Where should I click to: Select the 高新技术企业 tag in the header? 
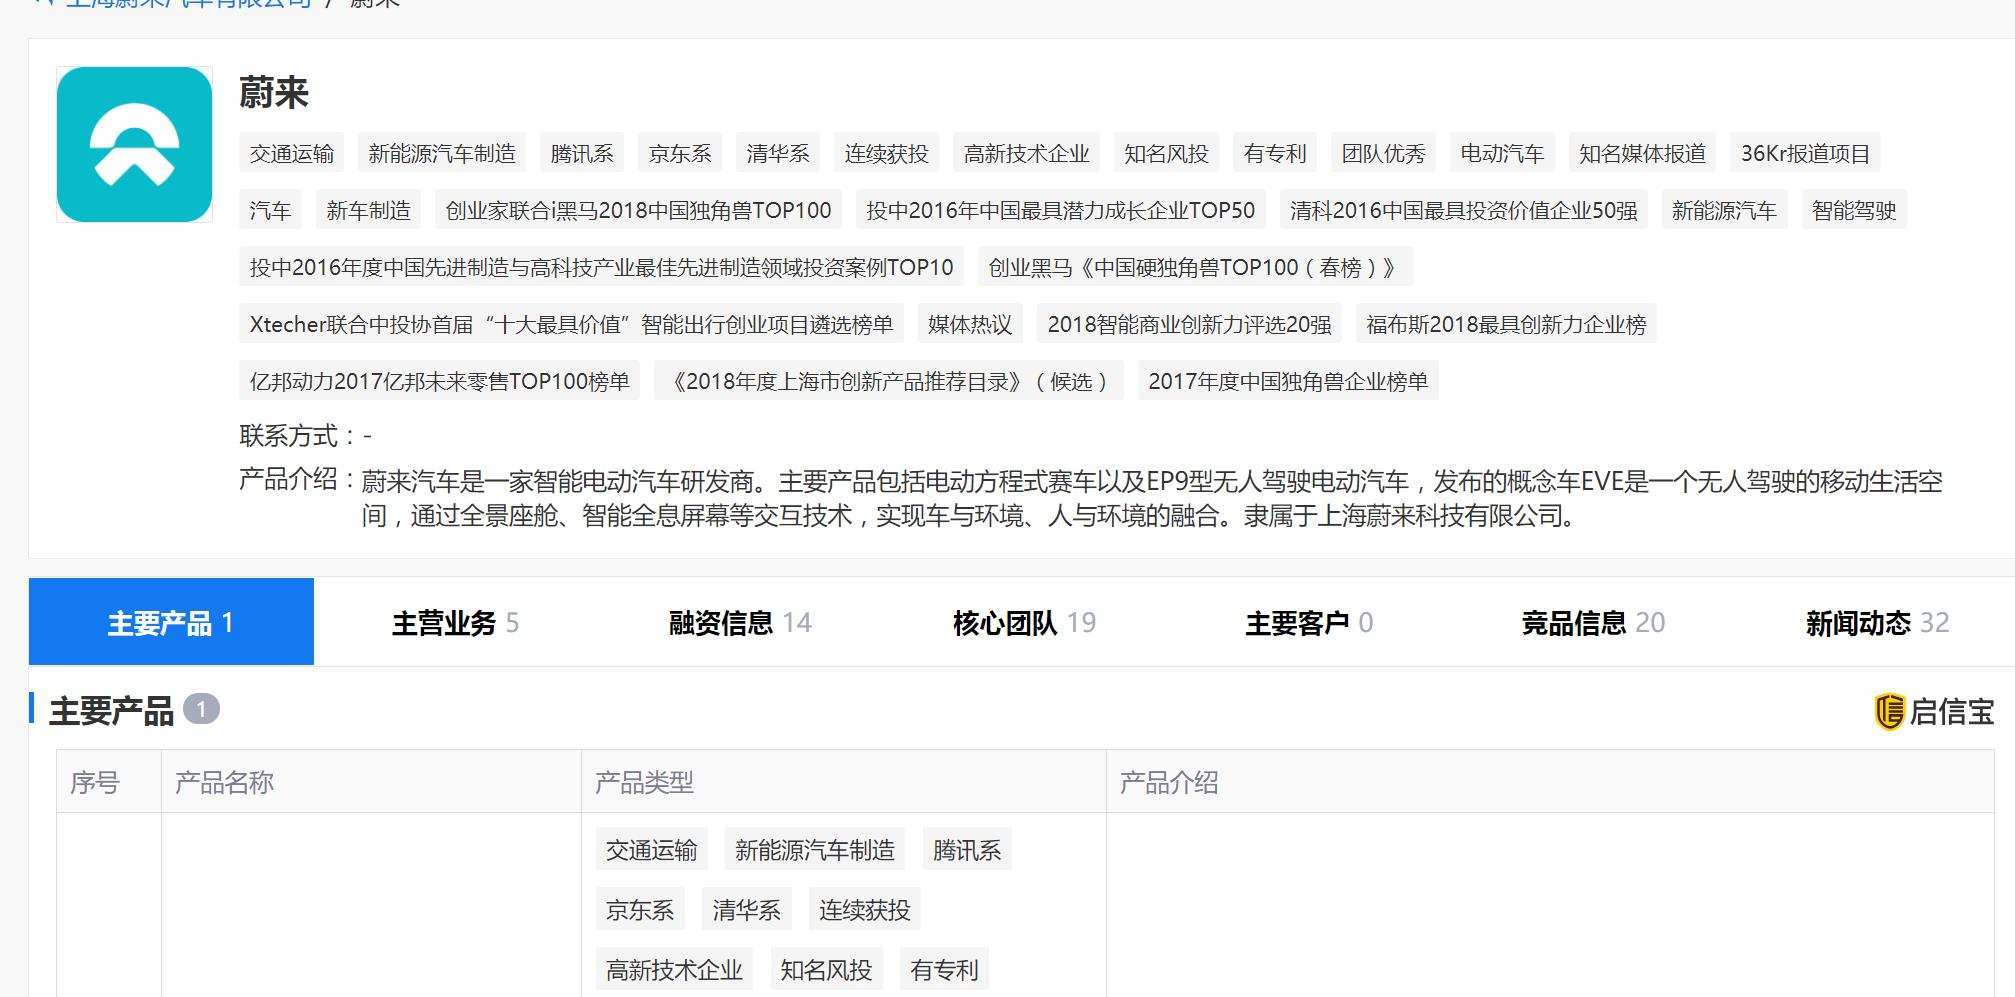click(1027, 153)
